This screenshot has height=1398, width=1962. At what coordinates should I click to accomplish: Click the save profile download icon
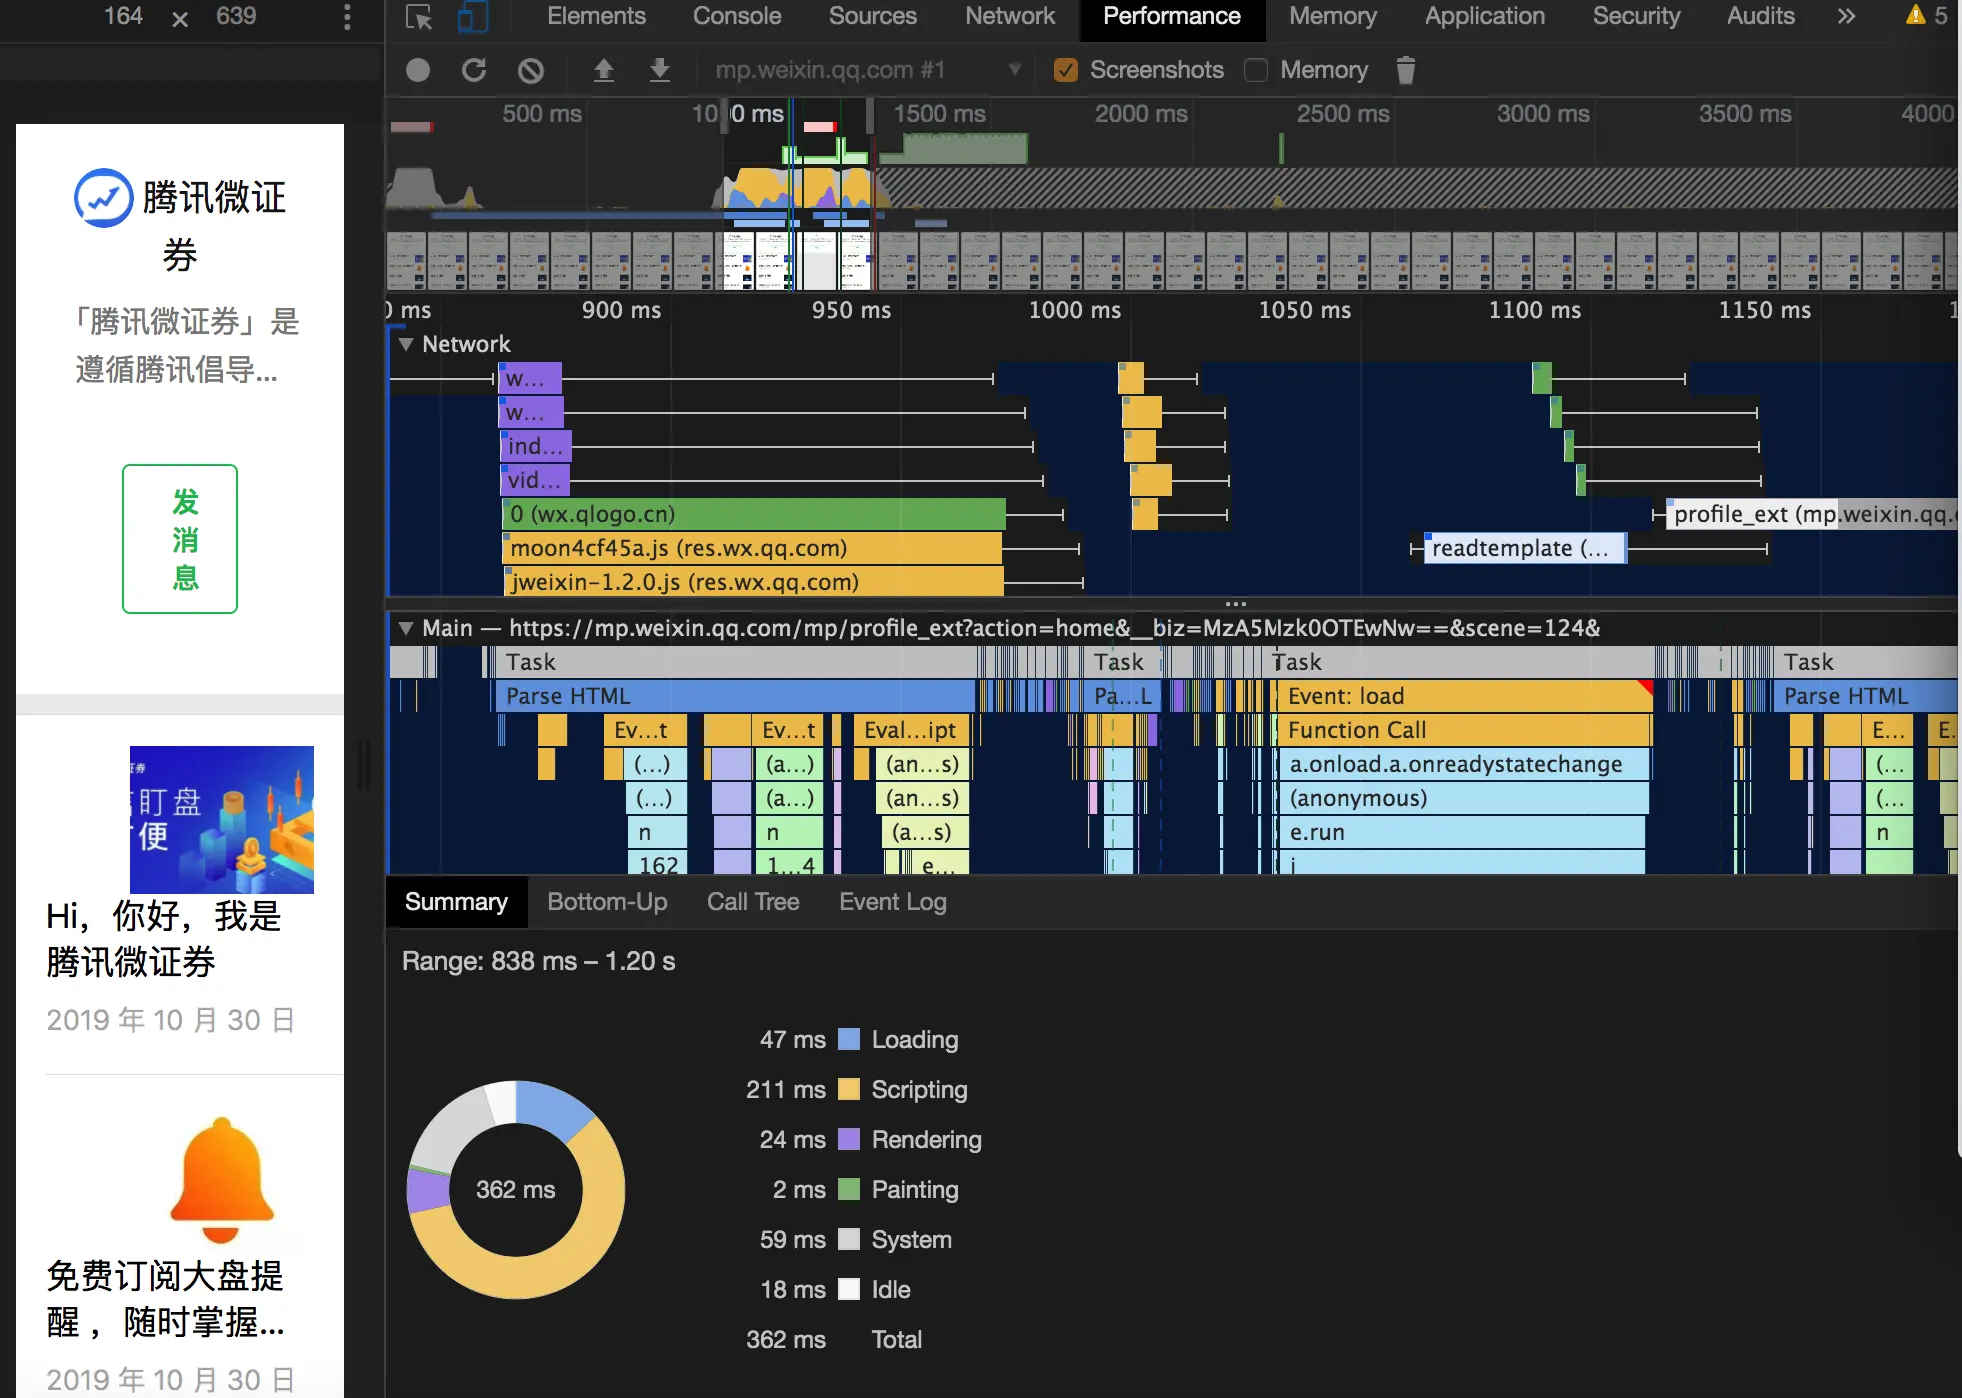pyautogui.click(x=659, y=70)
